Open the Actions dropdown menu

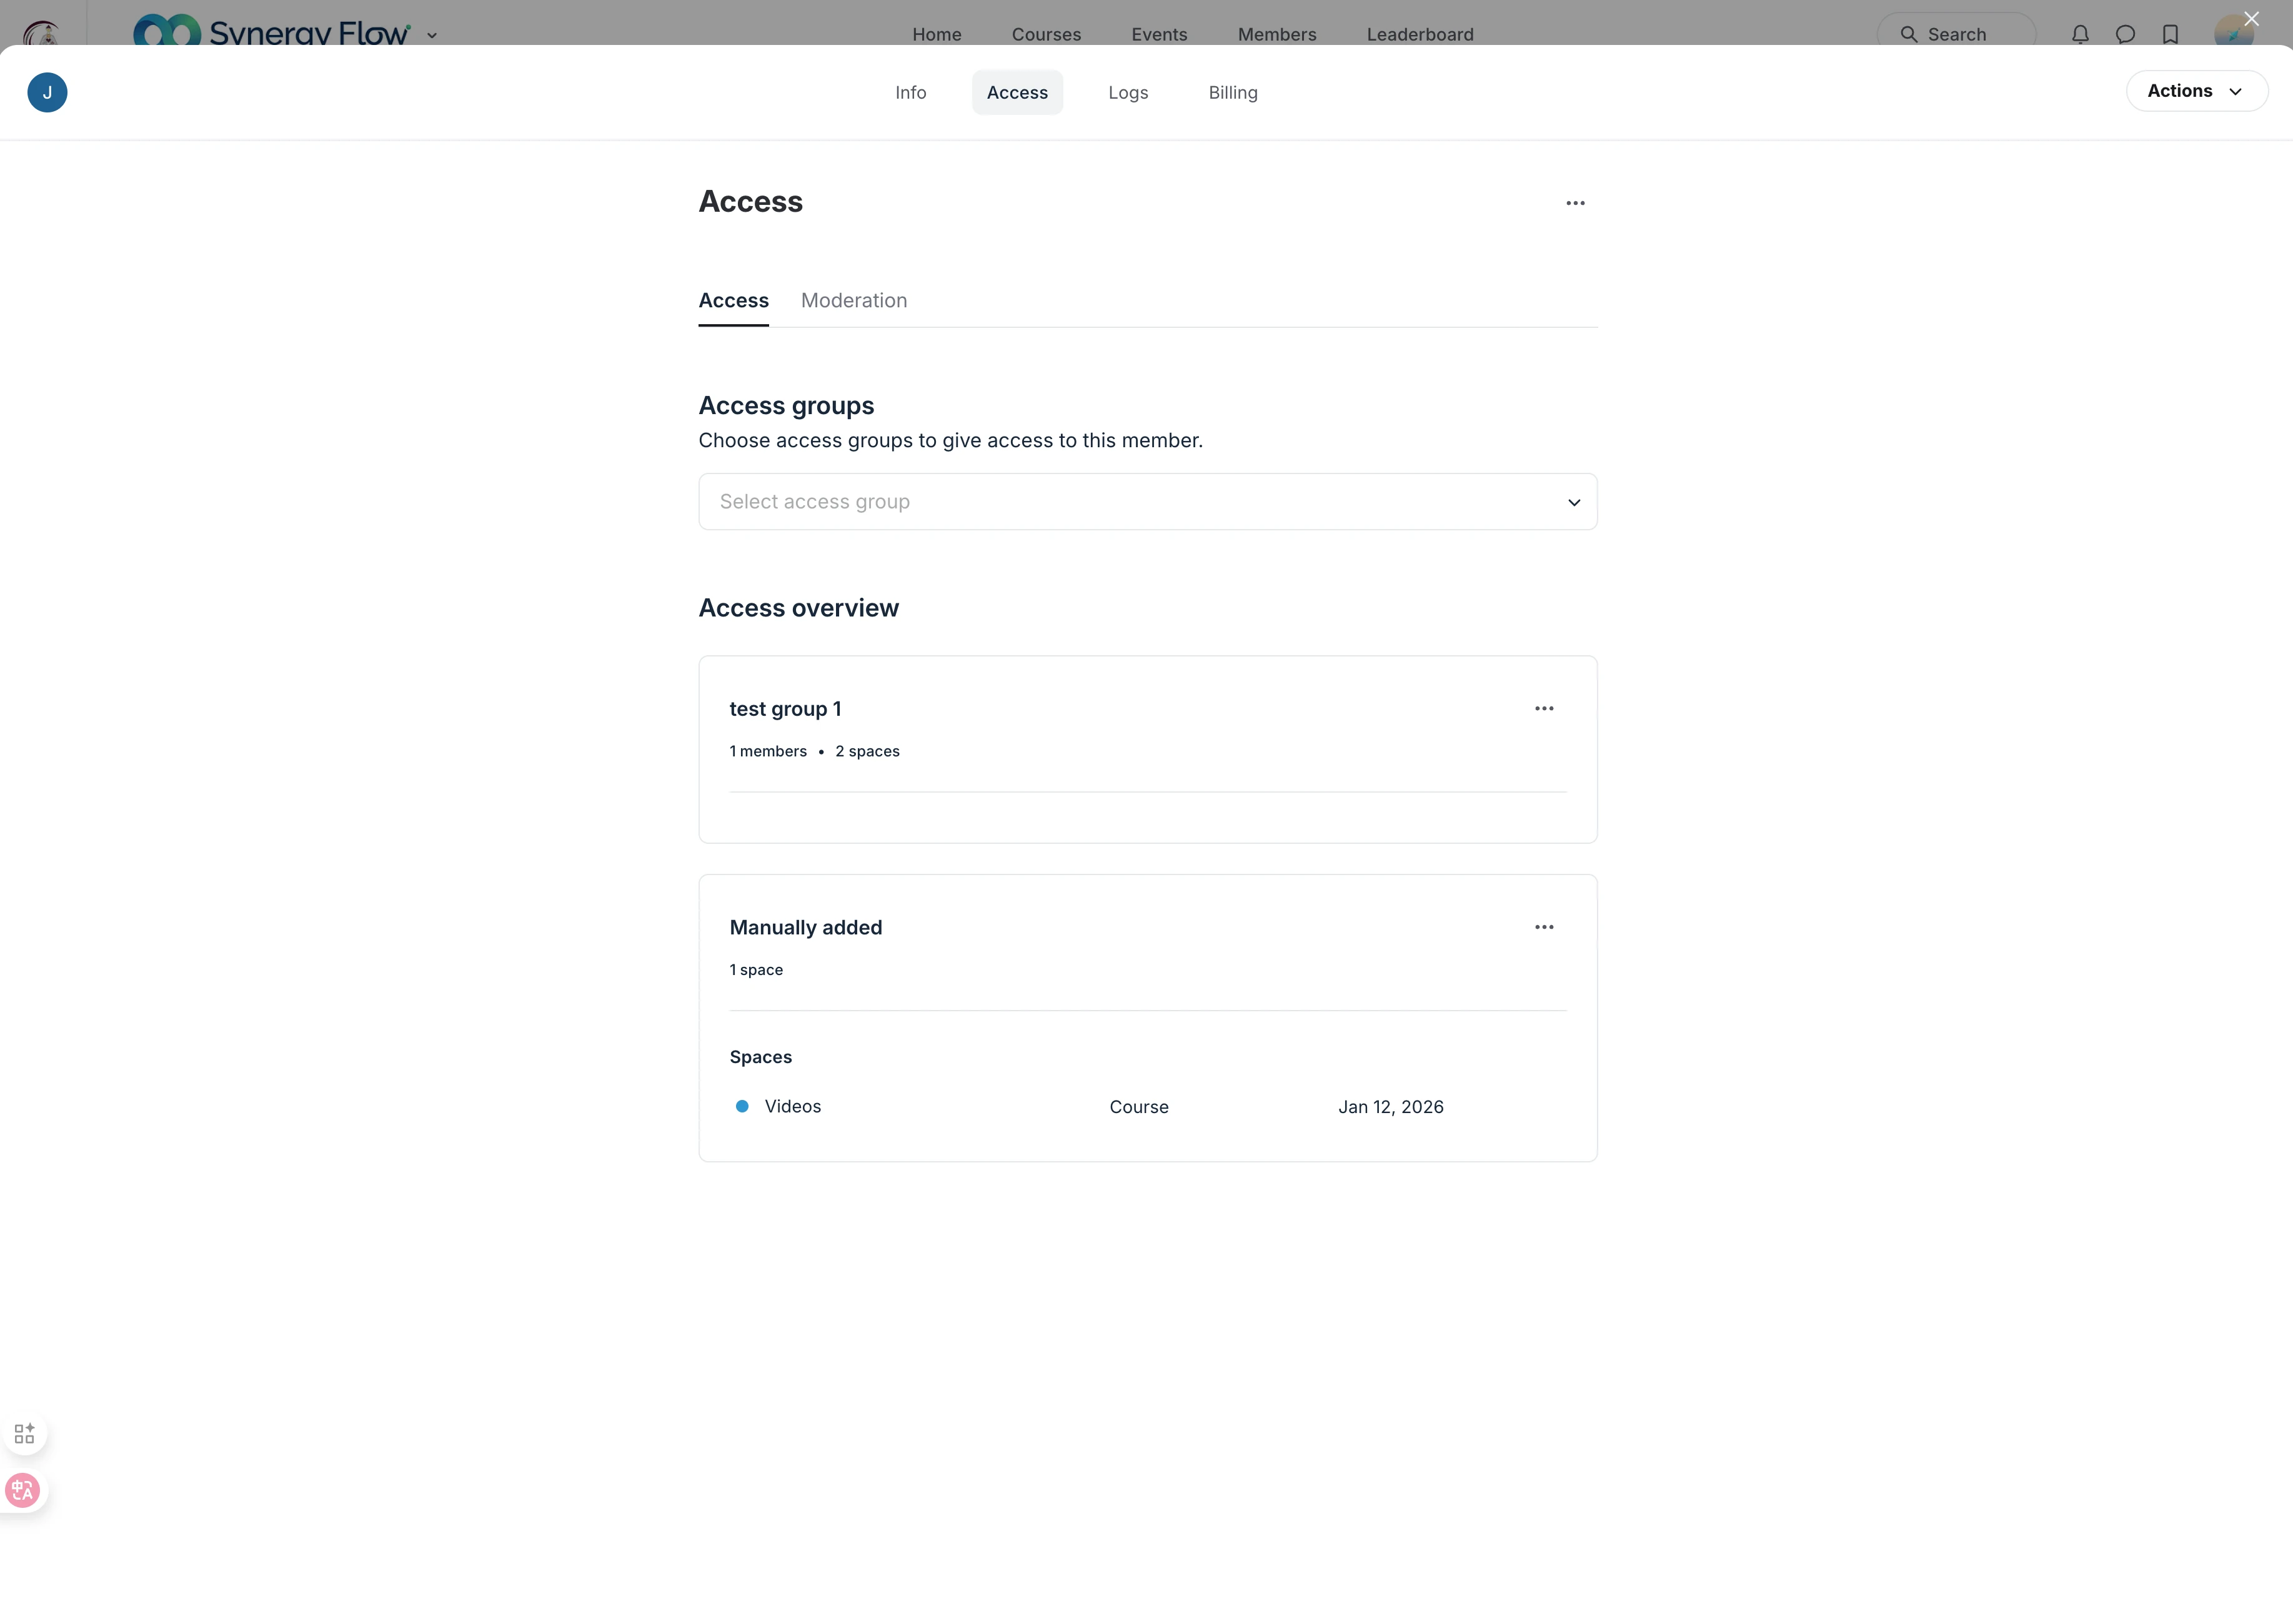[2196, 91]
